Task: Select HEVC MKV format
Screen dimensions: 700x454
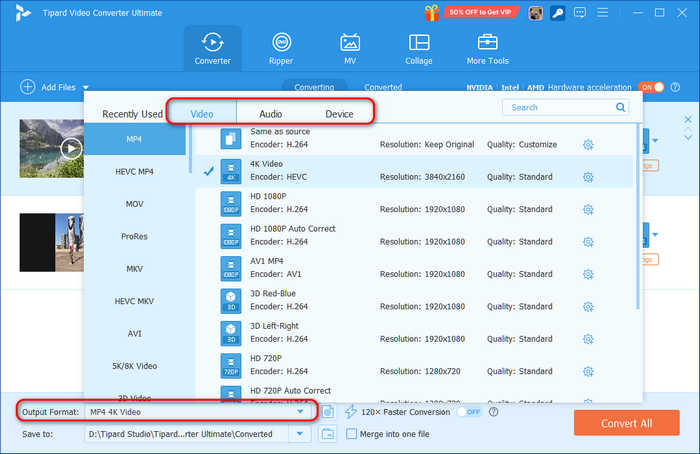Action: [134, 301]
